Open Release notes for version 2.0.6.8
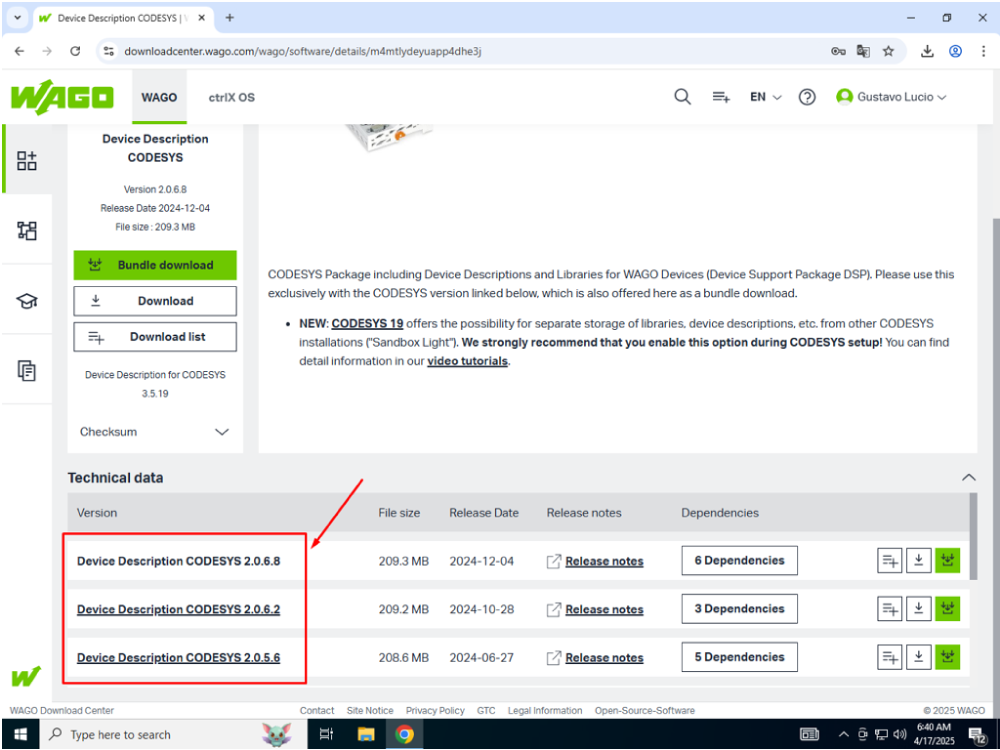The height and width of the screenshot is (750, 1000). 604,561
